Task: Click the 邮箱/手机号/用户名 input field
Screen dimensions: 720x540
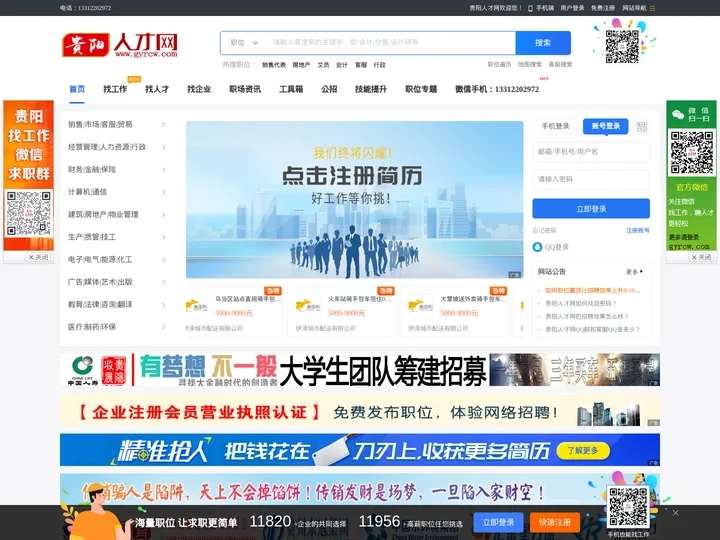Action: [591, 152]
